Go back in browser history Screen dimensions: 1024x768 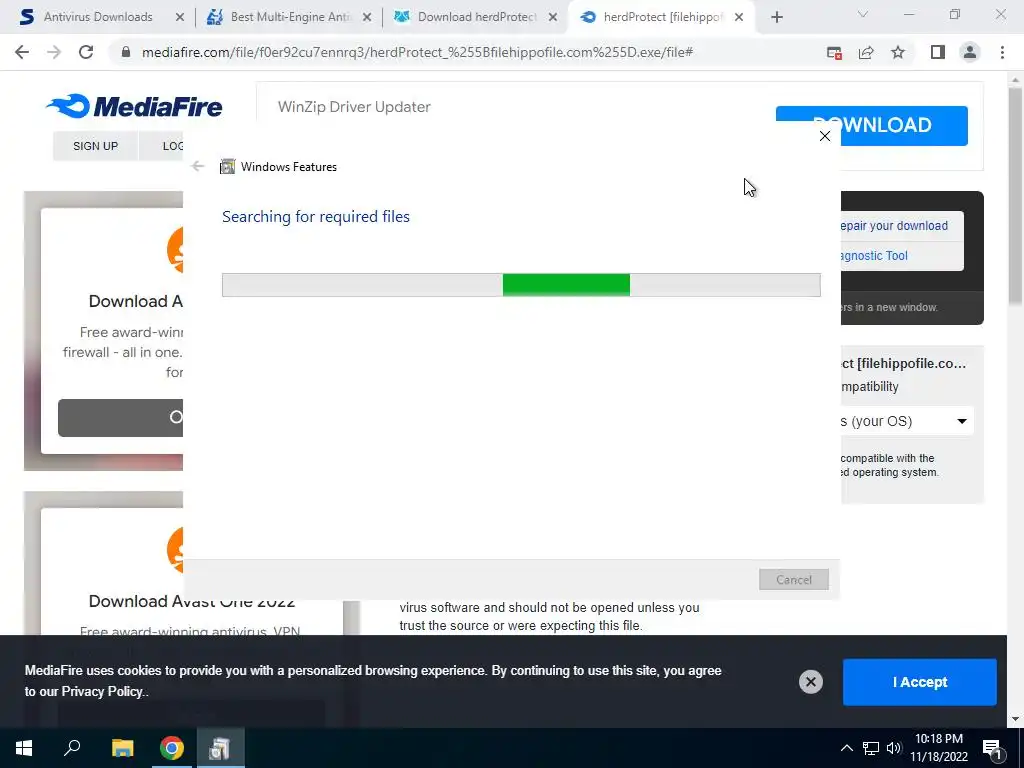click(x=22, y=52)
